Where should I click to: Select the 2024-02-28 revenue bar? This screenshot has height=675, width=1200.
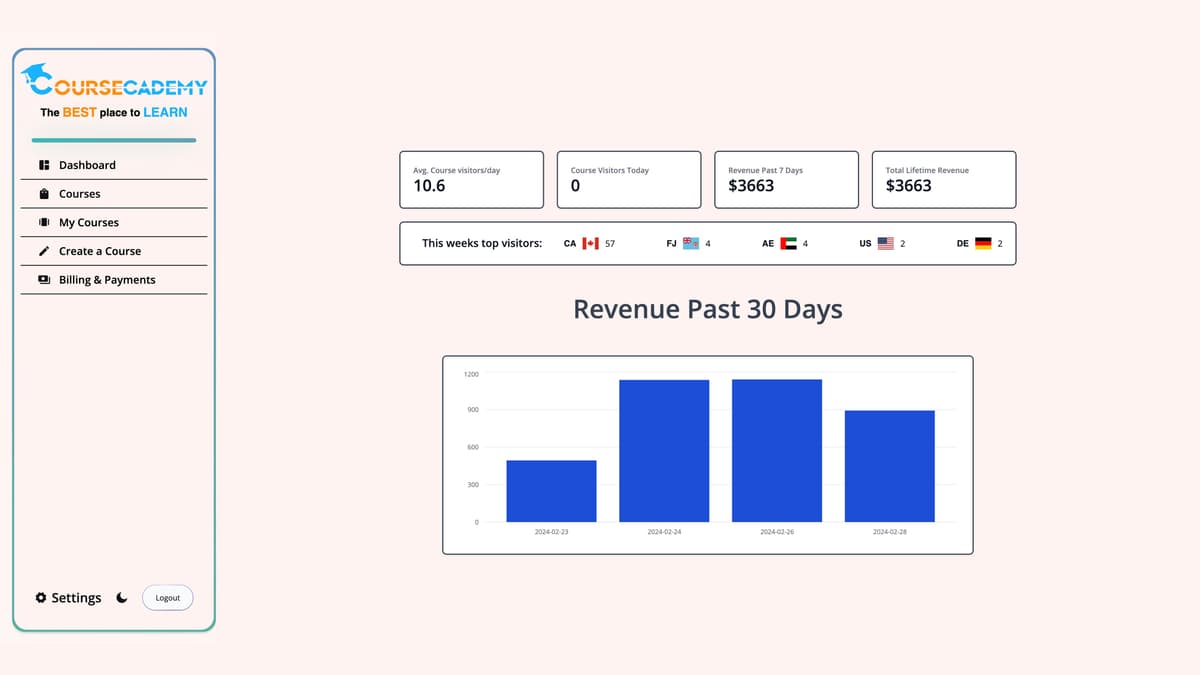[x=889, y=466]
